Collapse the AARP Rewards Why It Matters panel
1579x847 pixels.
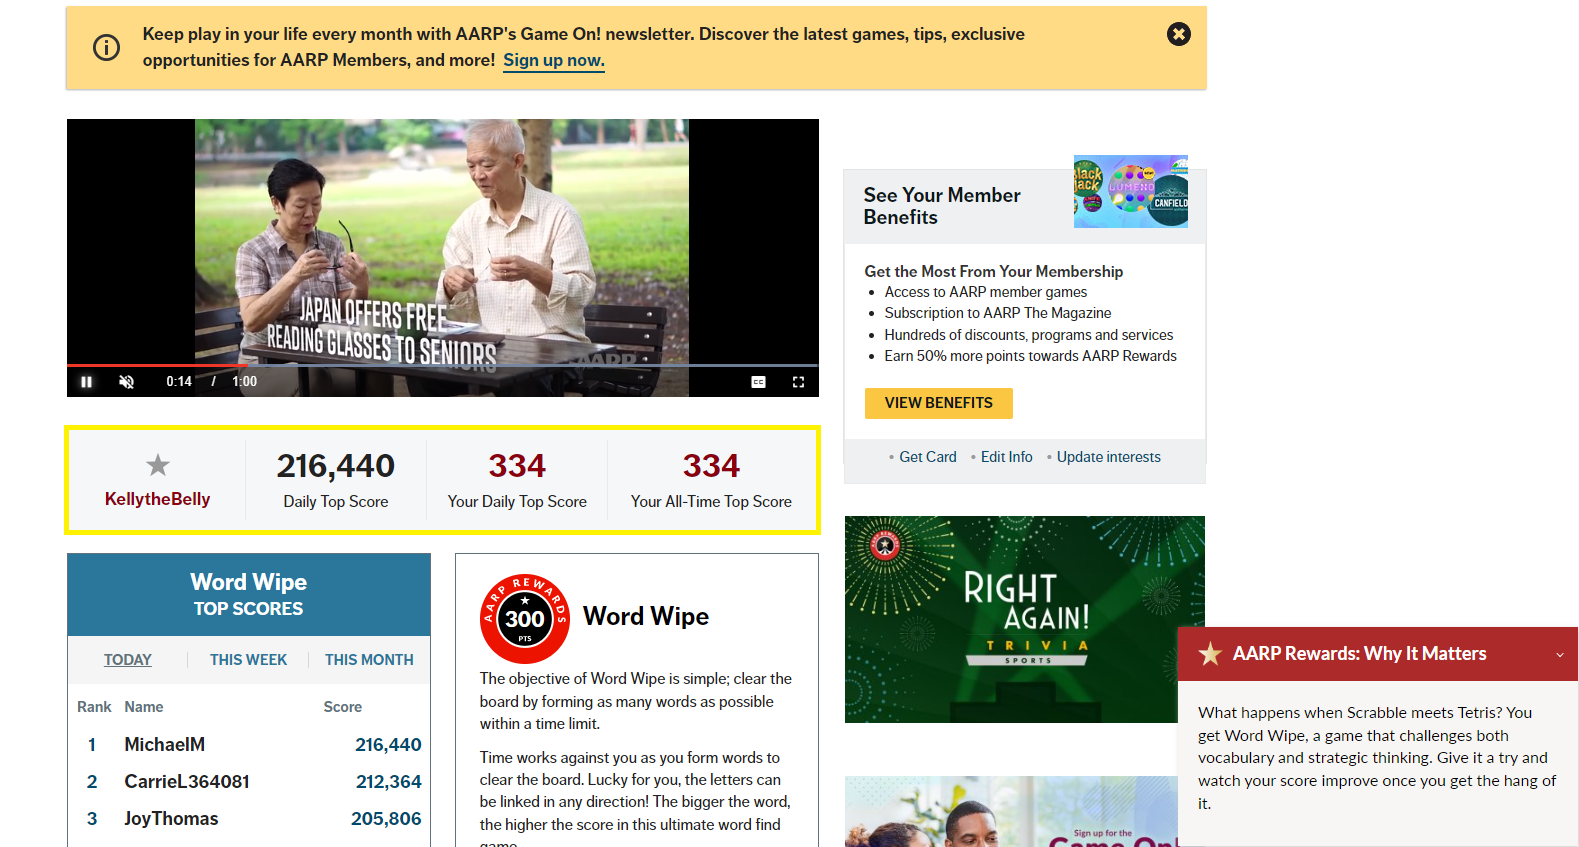(1559, 655)
